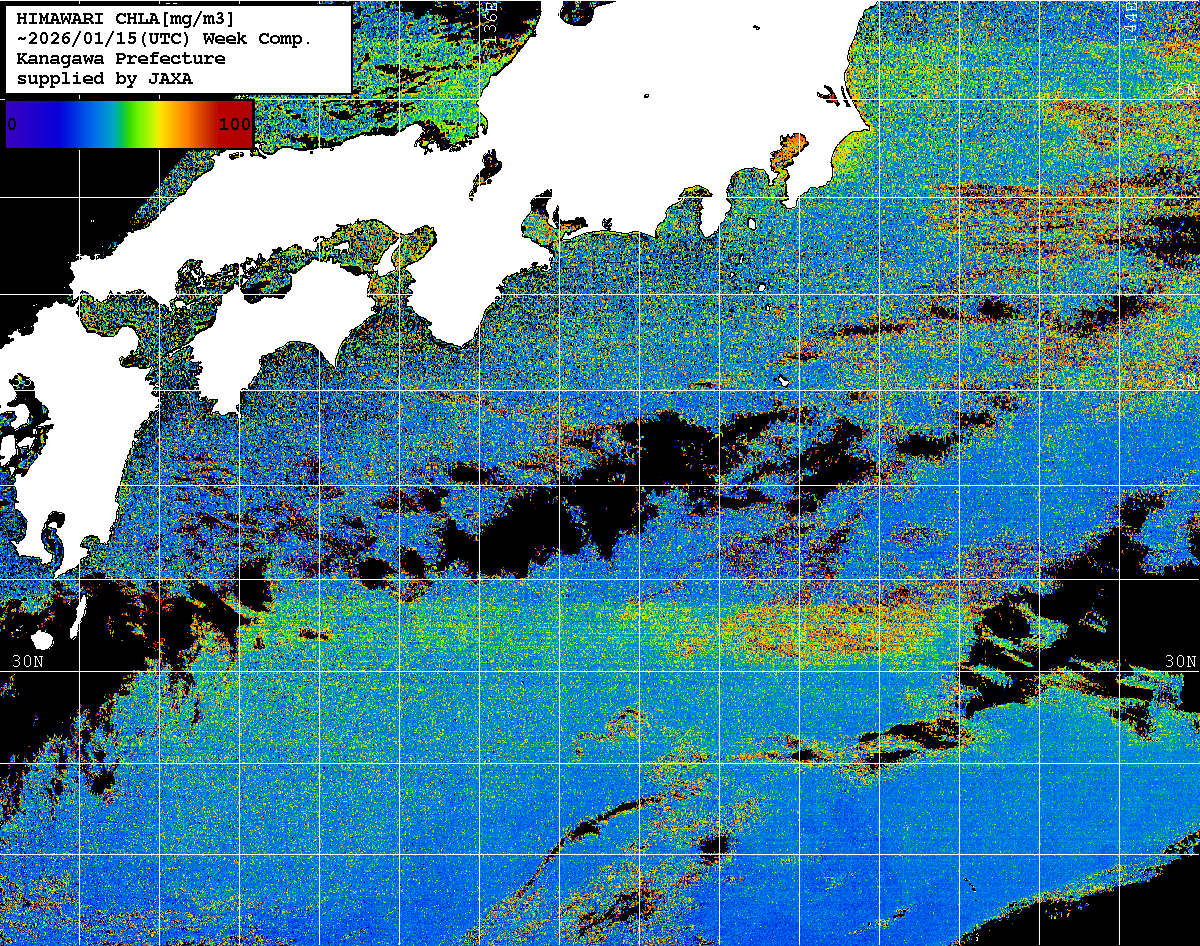Click the 0 label on color scale
Image resolution: width=1200 pixels, height=946 pixels.
click(12, 125)
